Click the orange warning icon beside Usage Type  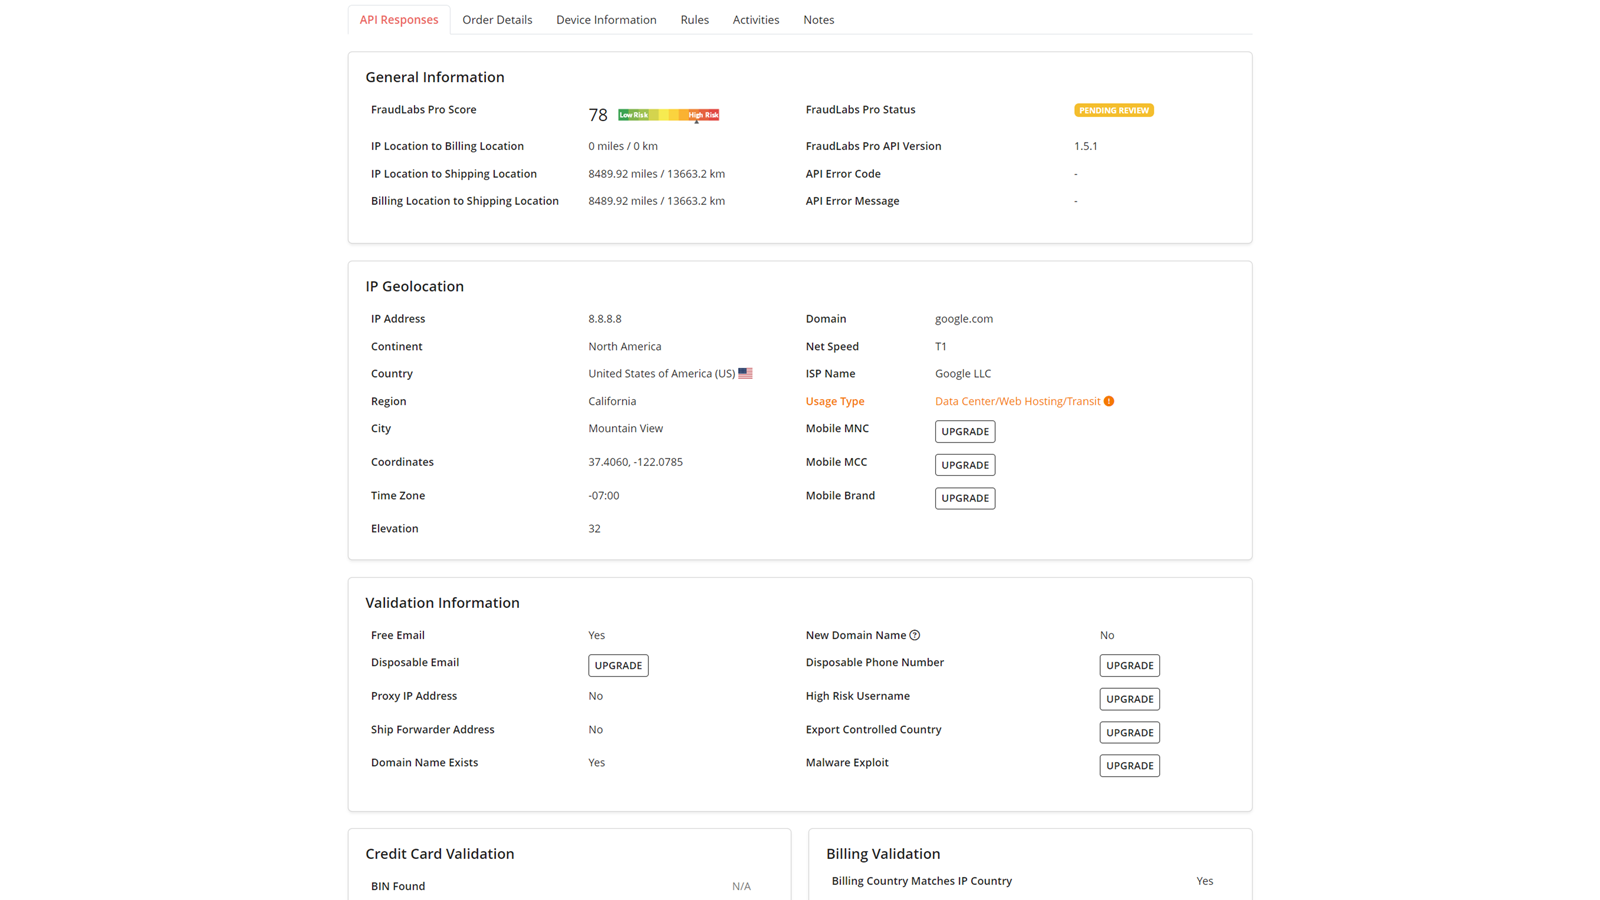(1109, 401)
